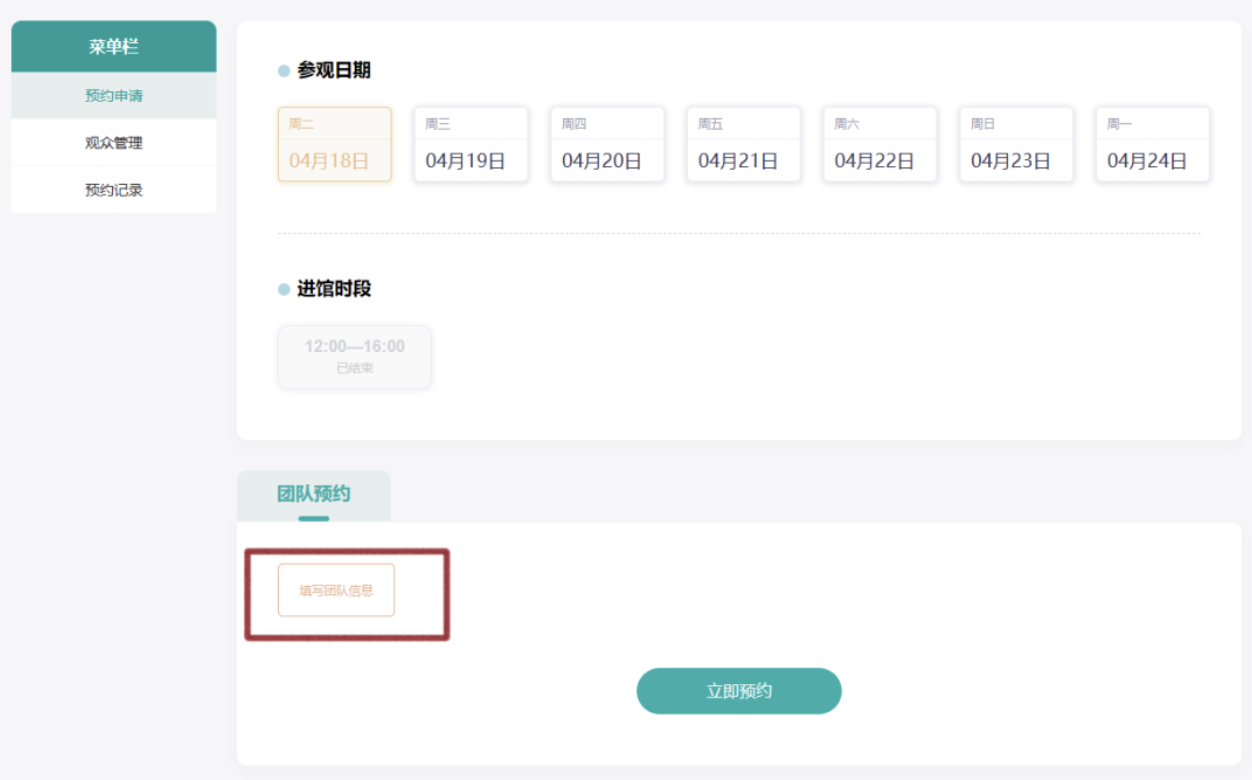
Task: Choose 周四 04月20日 as visit date
Action: pyautogui.click(x=607, y=145)
